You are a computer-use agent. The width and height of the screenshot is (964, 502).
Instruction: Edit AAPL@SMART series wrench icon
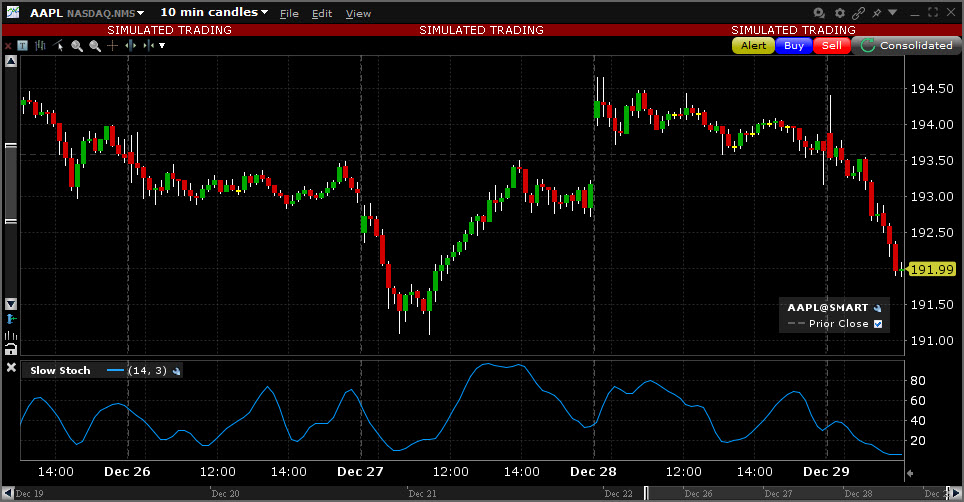click(877, 308)
